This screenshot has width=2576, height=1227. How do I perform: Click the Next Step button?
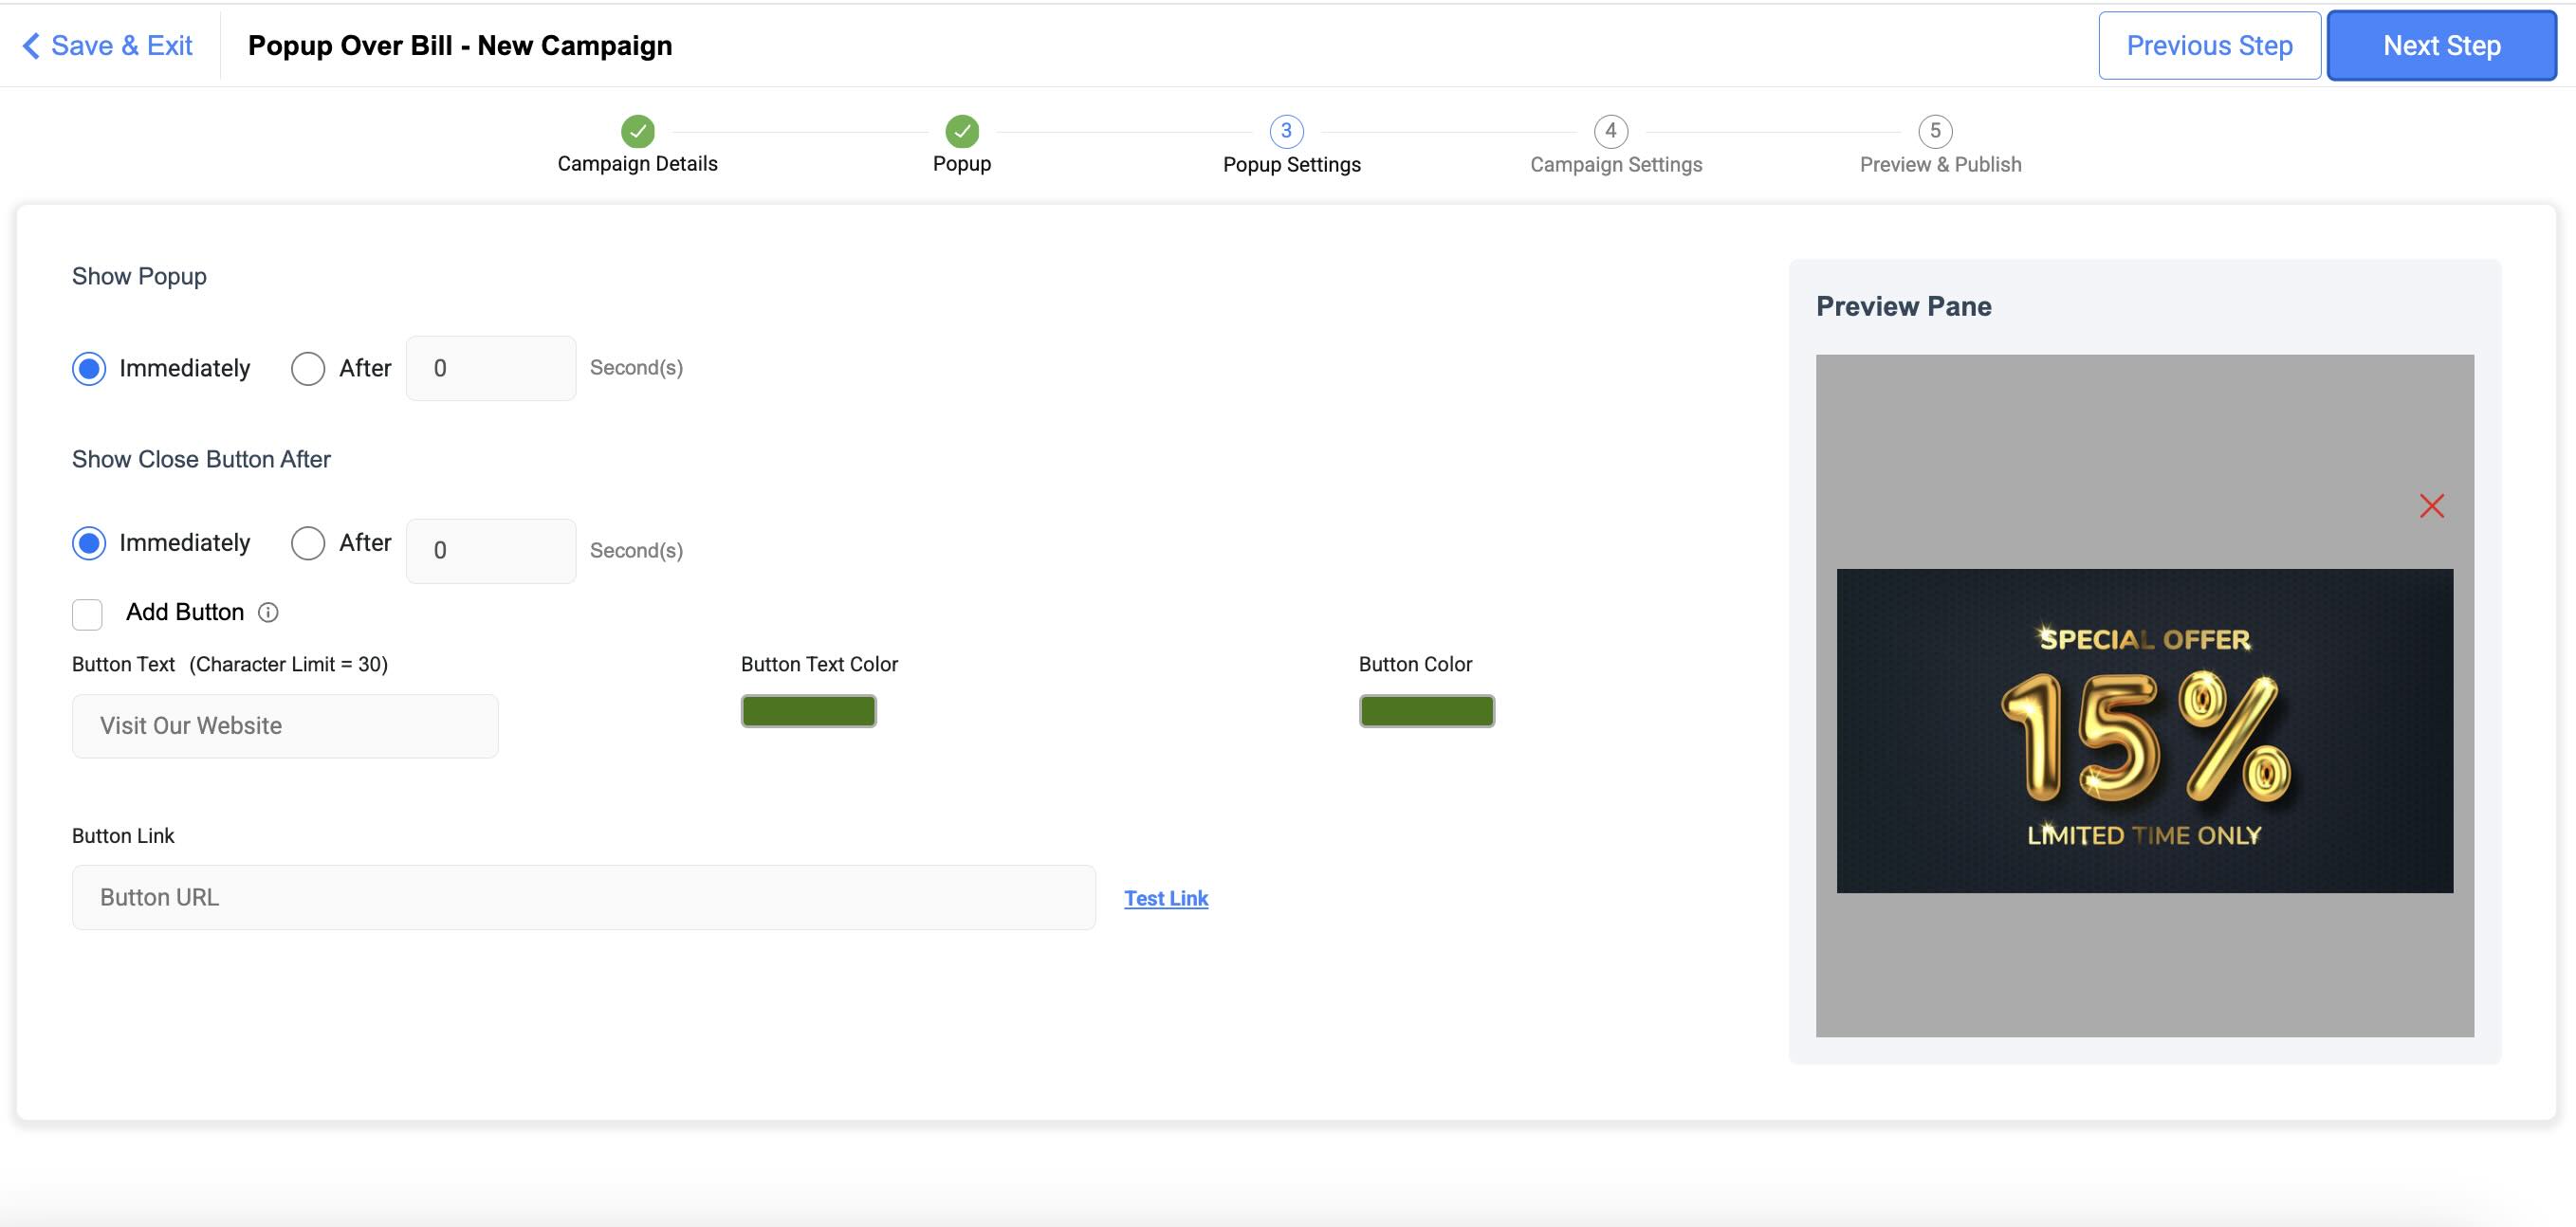pyautogui.click(x=2442, y=45)
